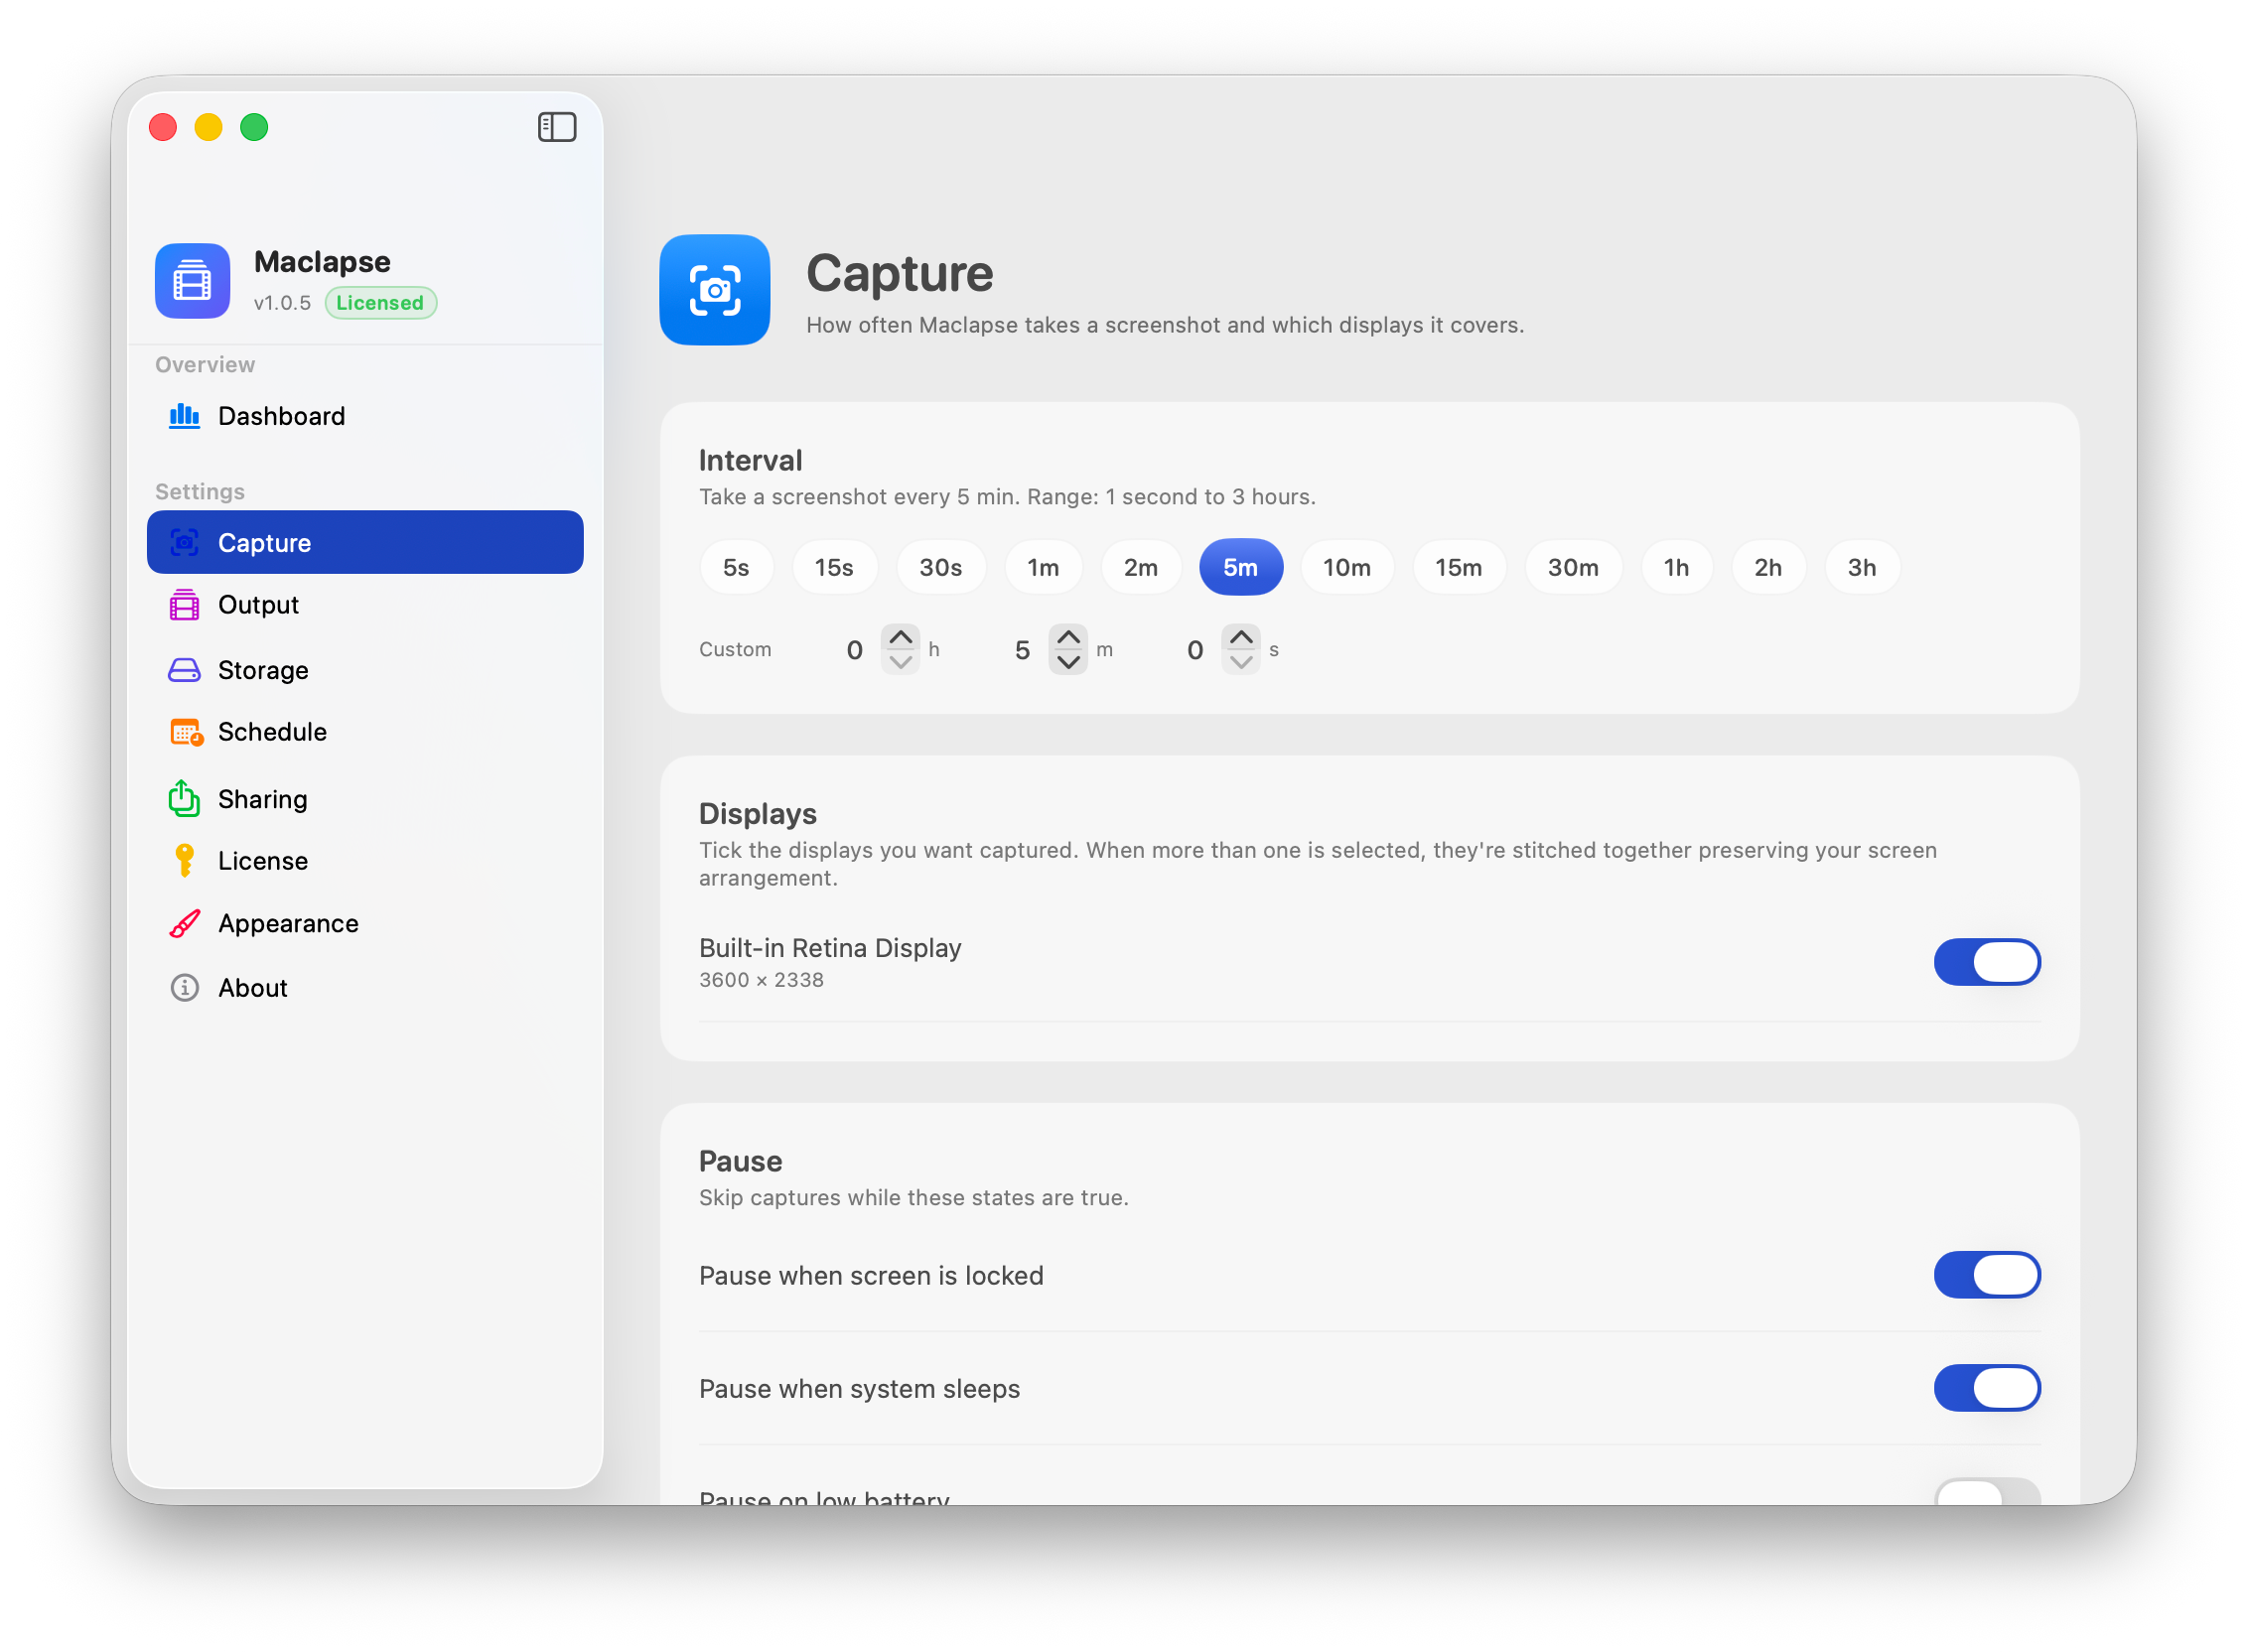
Task: Choose the 2m interval preset
Action: 1142,568
